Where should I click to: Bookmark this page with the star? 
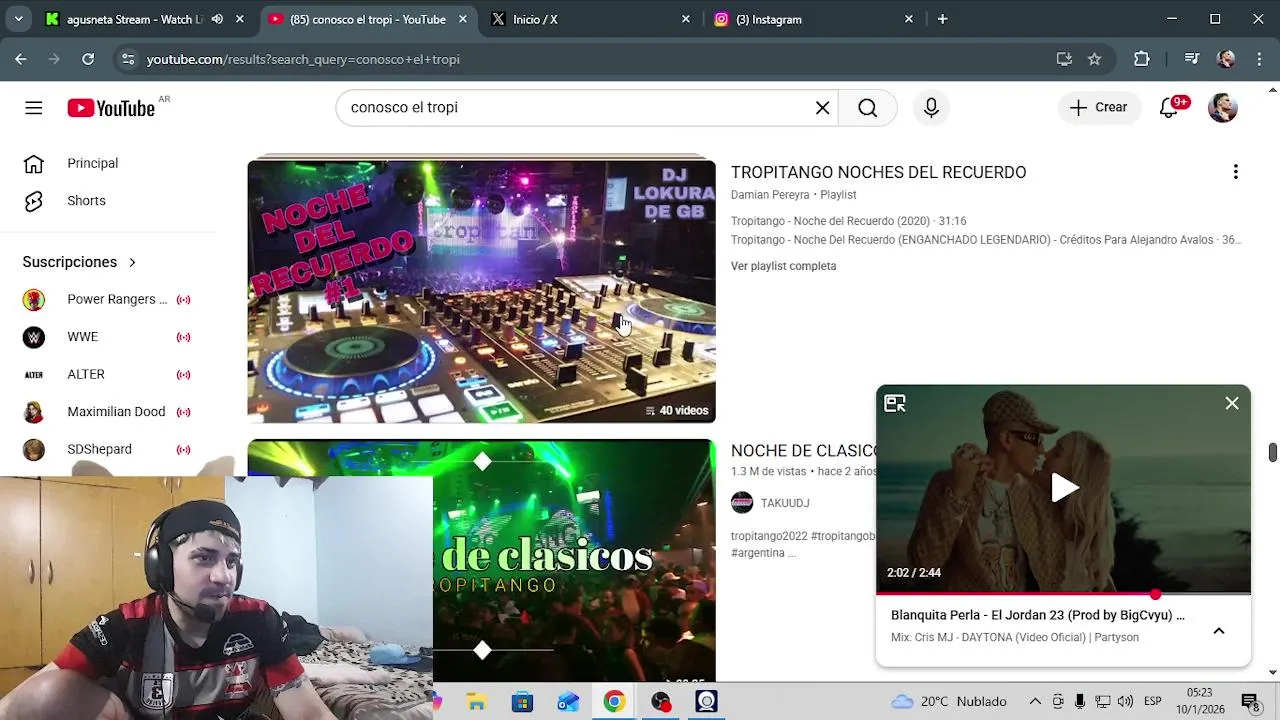(x=1094, y=59)
